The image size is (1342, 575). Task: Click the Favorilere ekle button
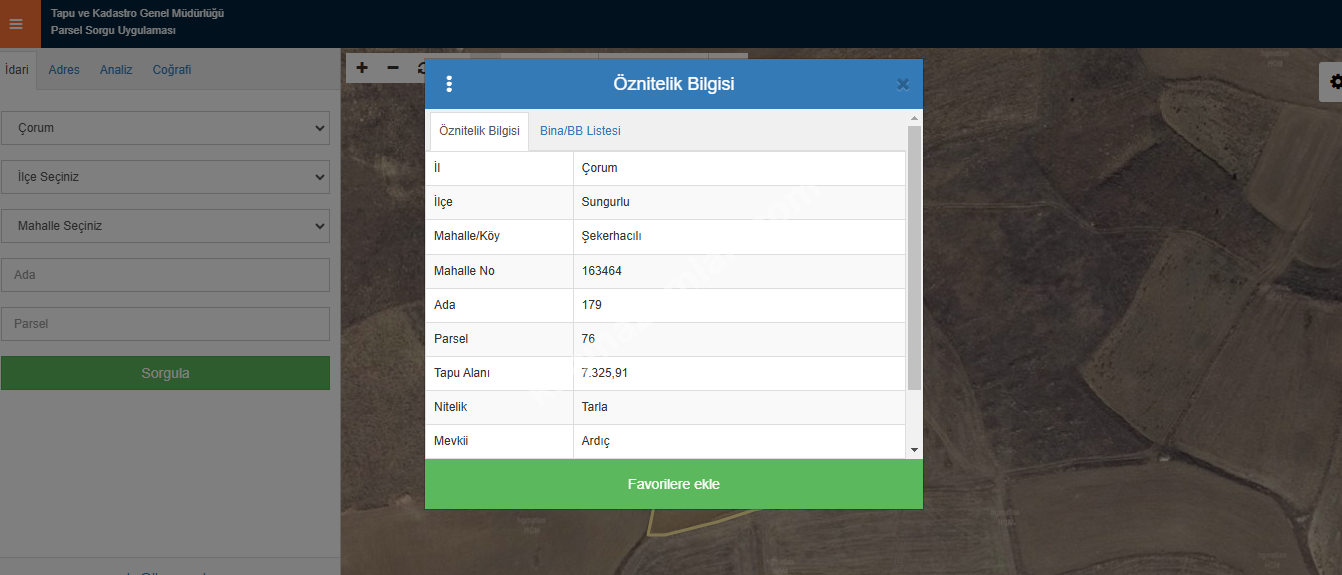[673, 484]
